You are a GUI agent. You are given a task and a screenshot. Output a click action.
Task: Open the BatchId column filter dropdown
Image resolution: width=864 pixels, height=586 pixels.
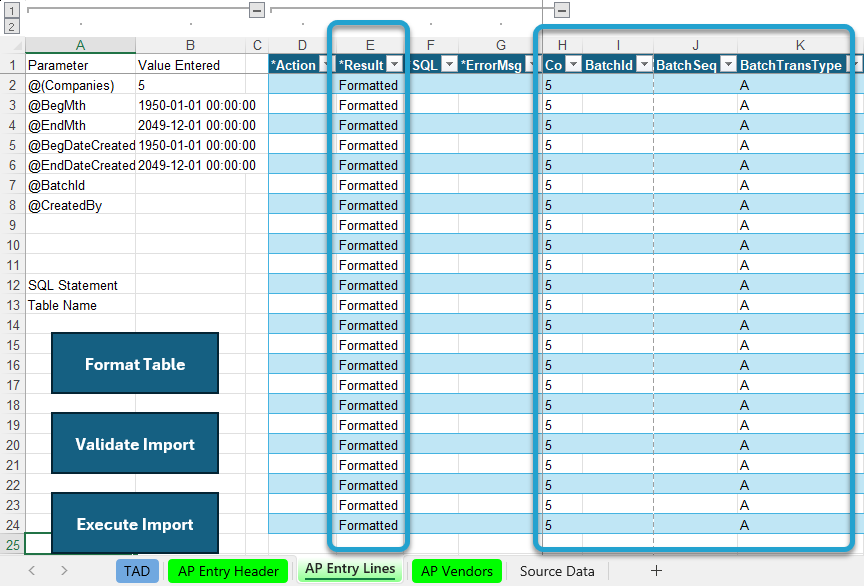click(644, 64)
